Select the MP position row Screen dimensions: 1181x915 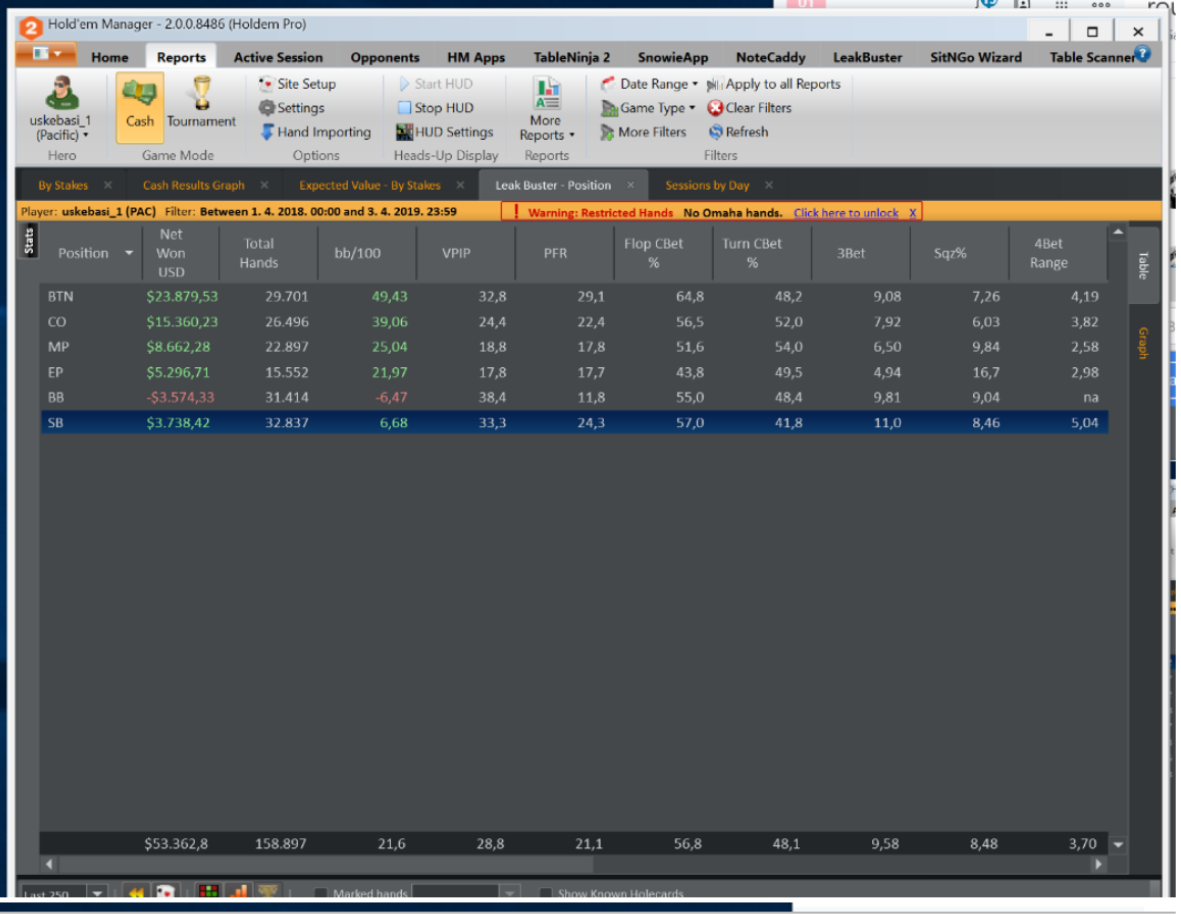[574, 347]
